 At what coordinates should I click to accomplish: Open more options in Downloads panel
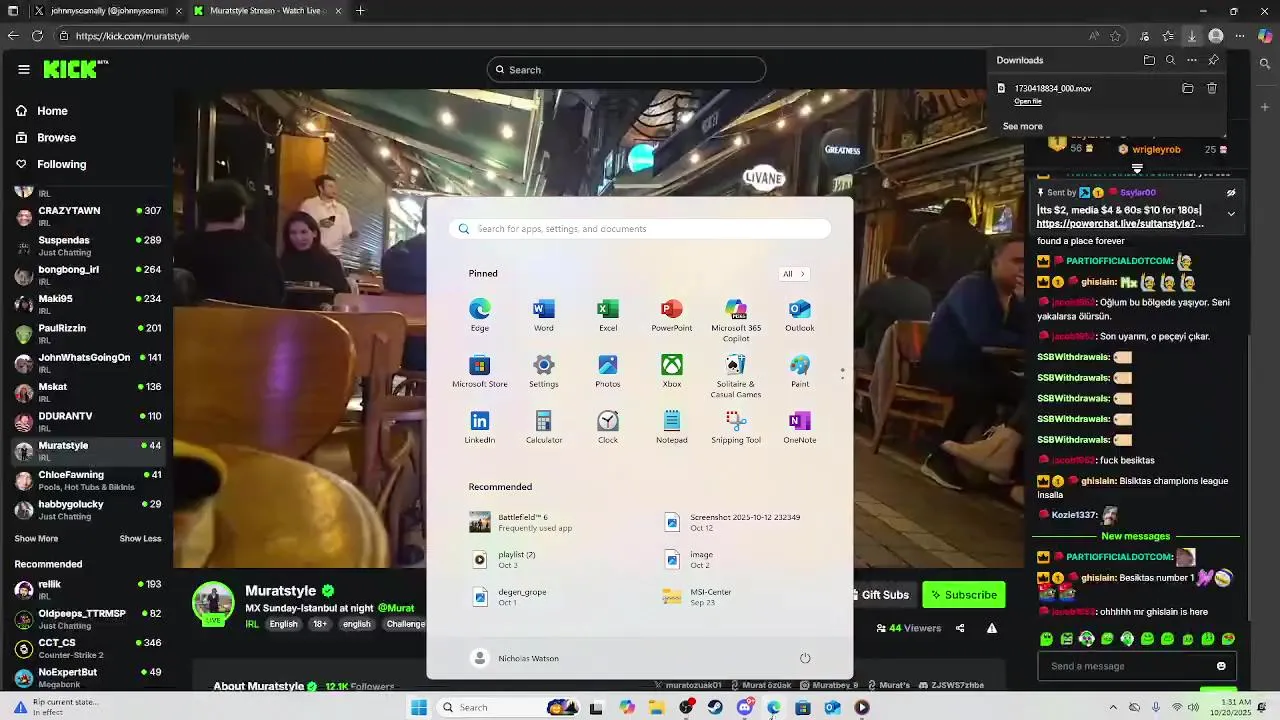1192,60
